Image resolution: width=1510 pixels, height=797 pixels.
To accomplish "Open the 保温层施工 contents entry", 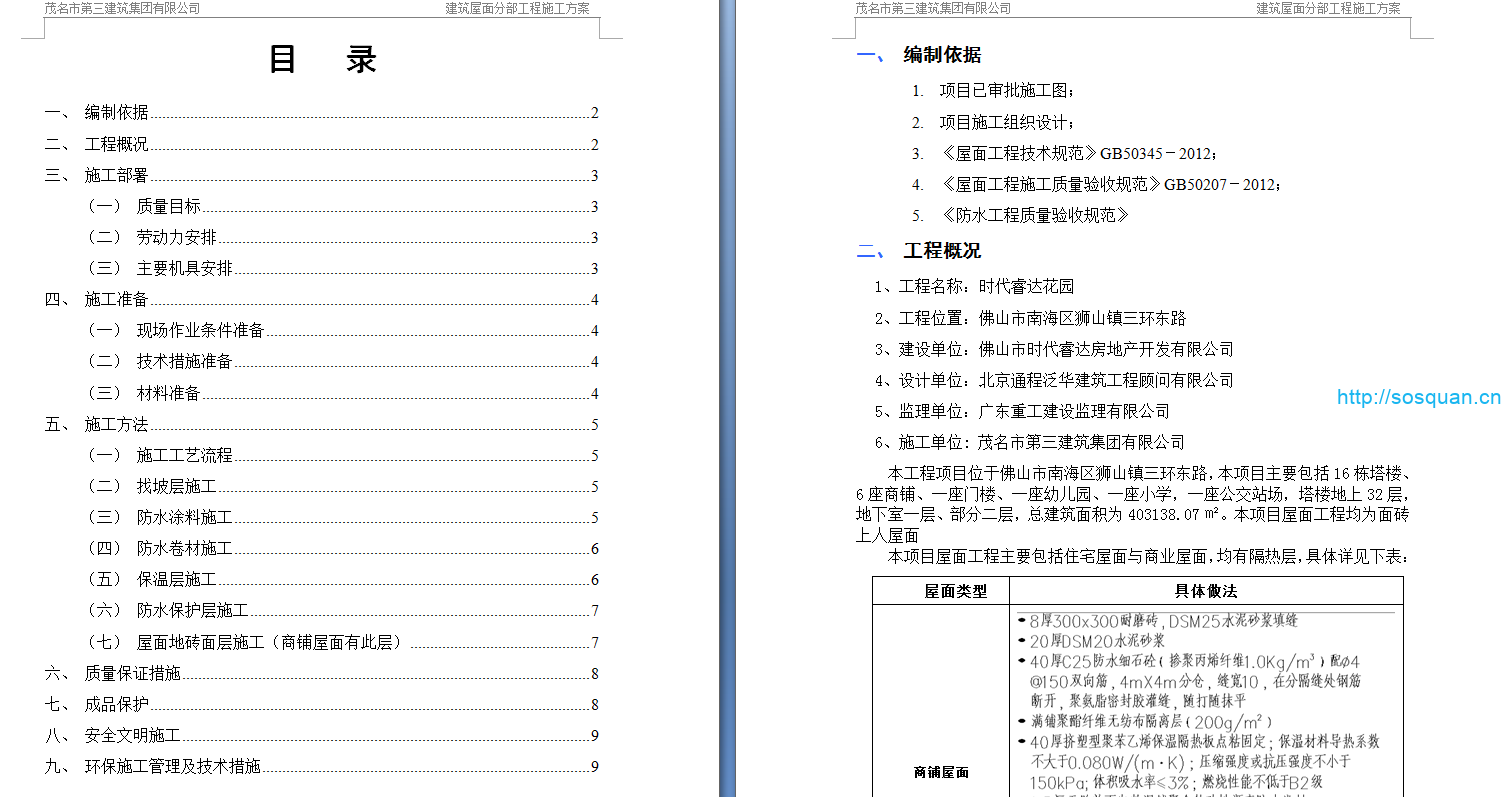I will (176, 580).
